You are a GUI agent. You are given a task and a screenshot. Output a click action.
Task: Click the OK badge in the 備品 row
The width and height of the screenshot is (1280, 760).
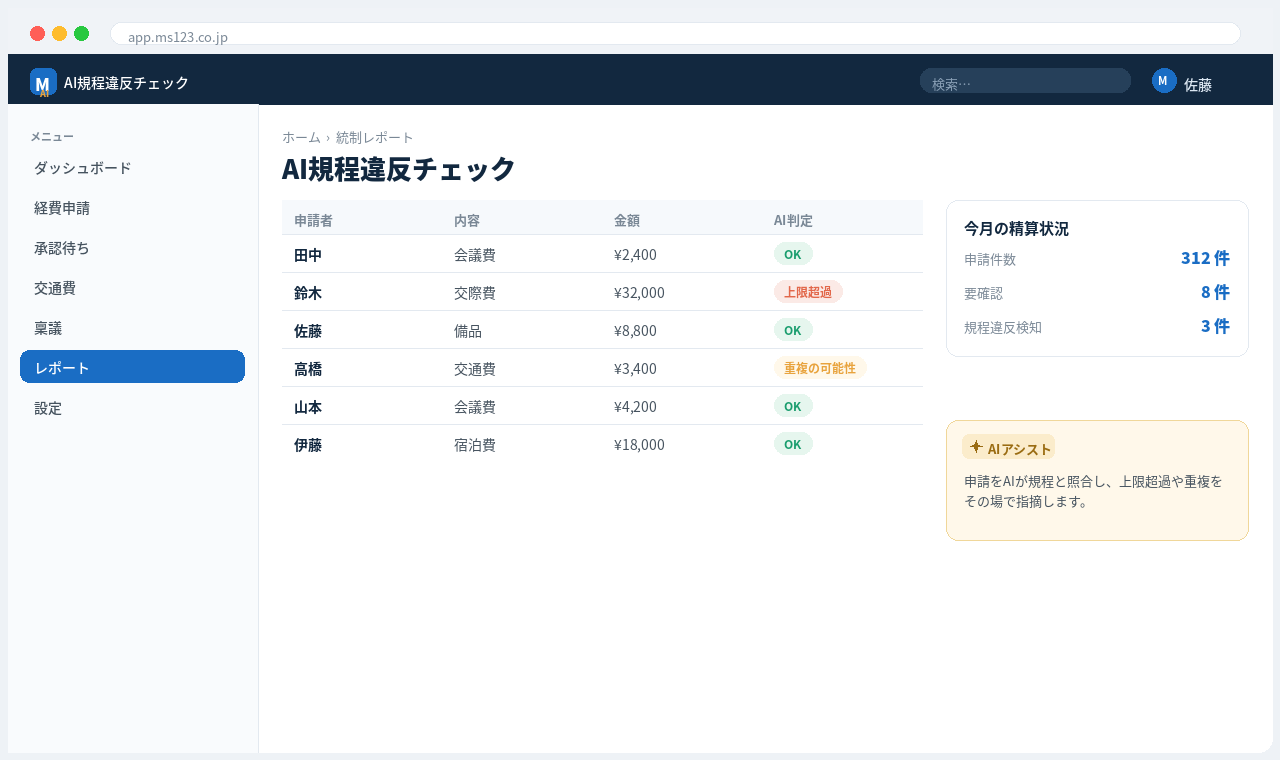793,330
